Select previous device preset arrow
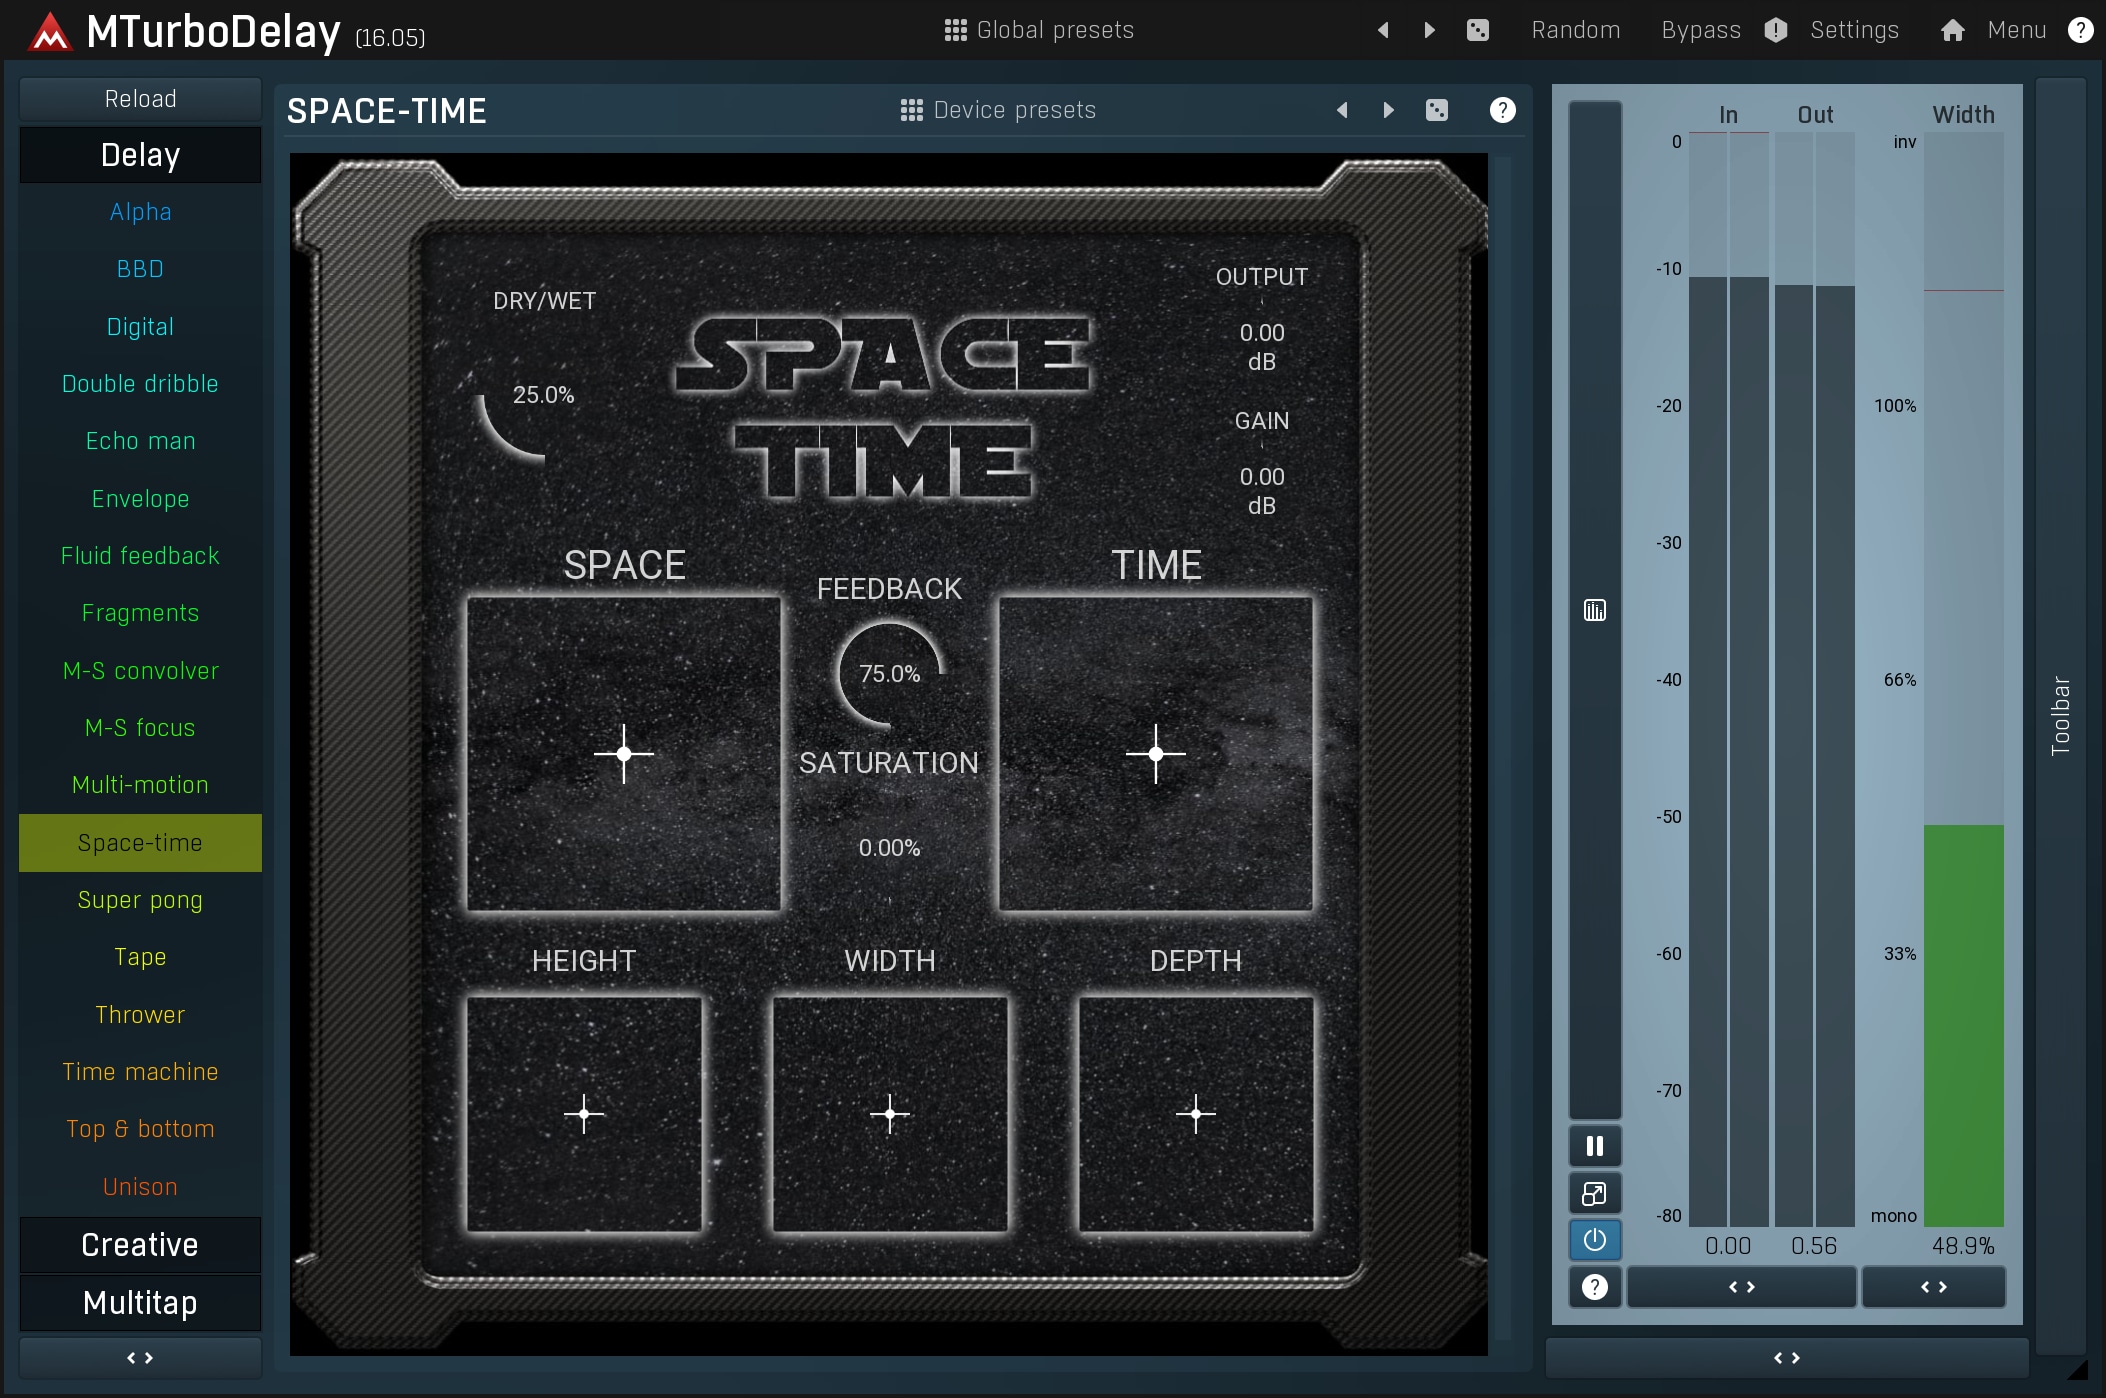Image resolution: width=2106 pixels, height=1398 pixels. point(1342,110)
